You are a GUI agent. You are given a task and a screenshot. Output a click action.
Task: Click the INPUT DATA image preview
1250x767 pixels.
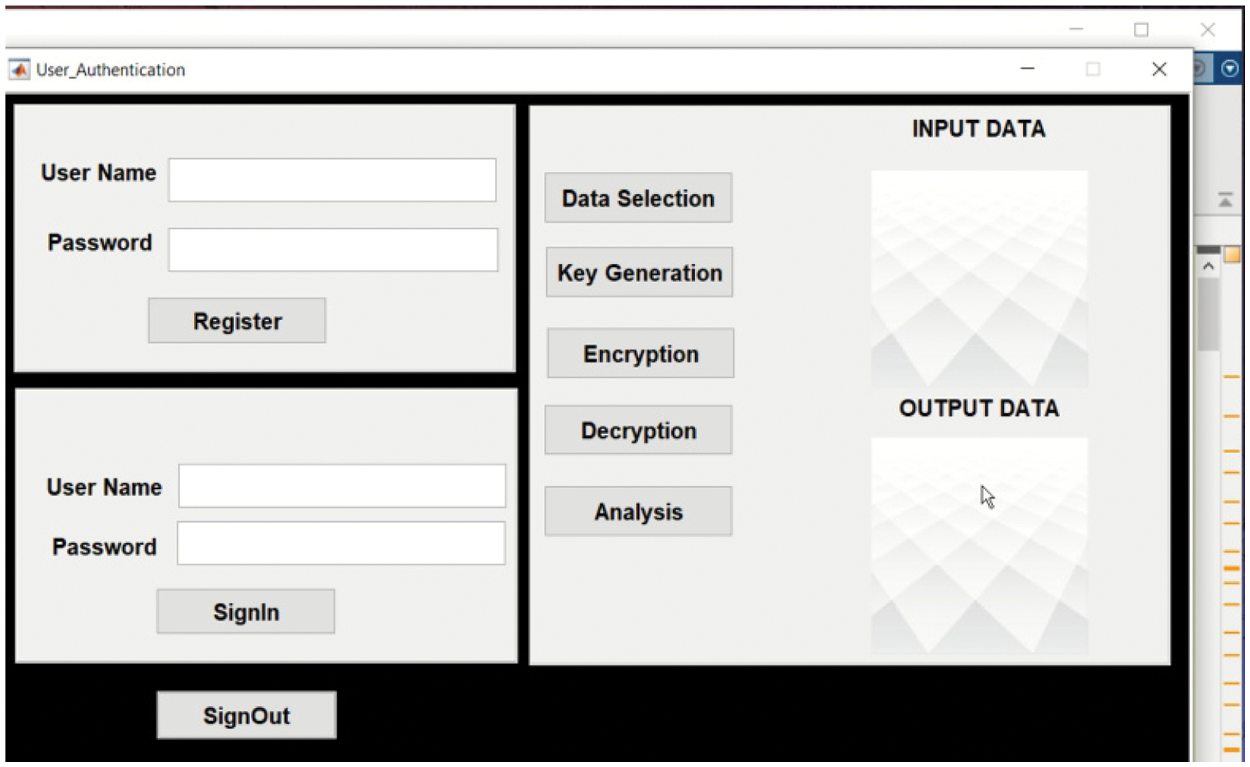[979, 278]
